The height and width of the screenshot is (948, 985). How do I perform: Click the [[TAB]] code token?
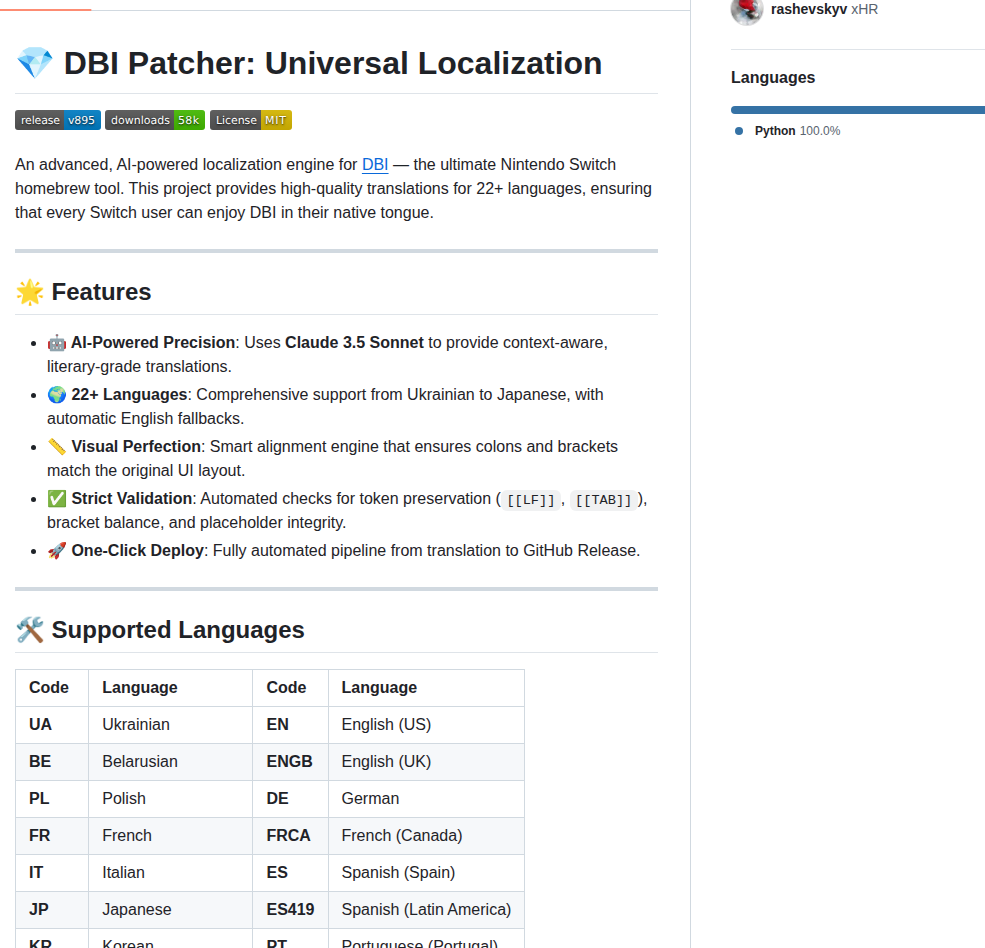pos(604,500)
